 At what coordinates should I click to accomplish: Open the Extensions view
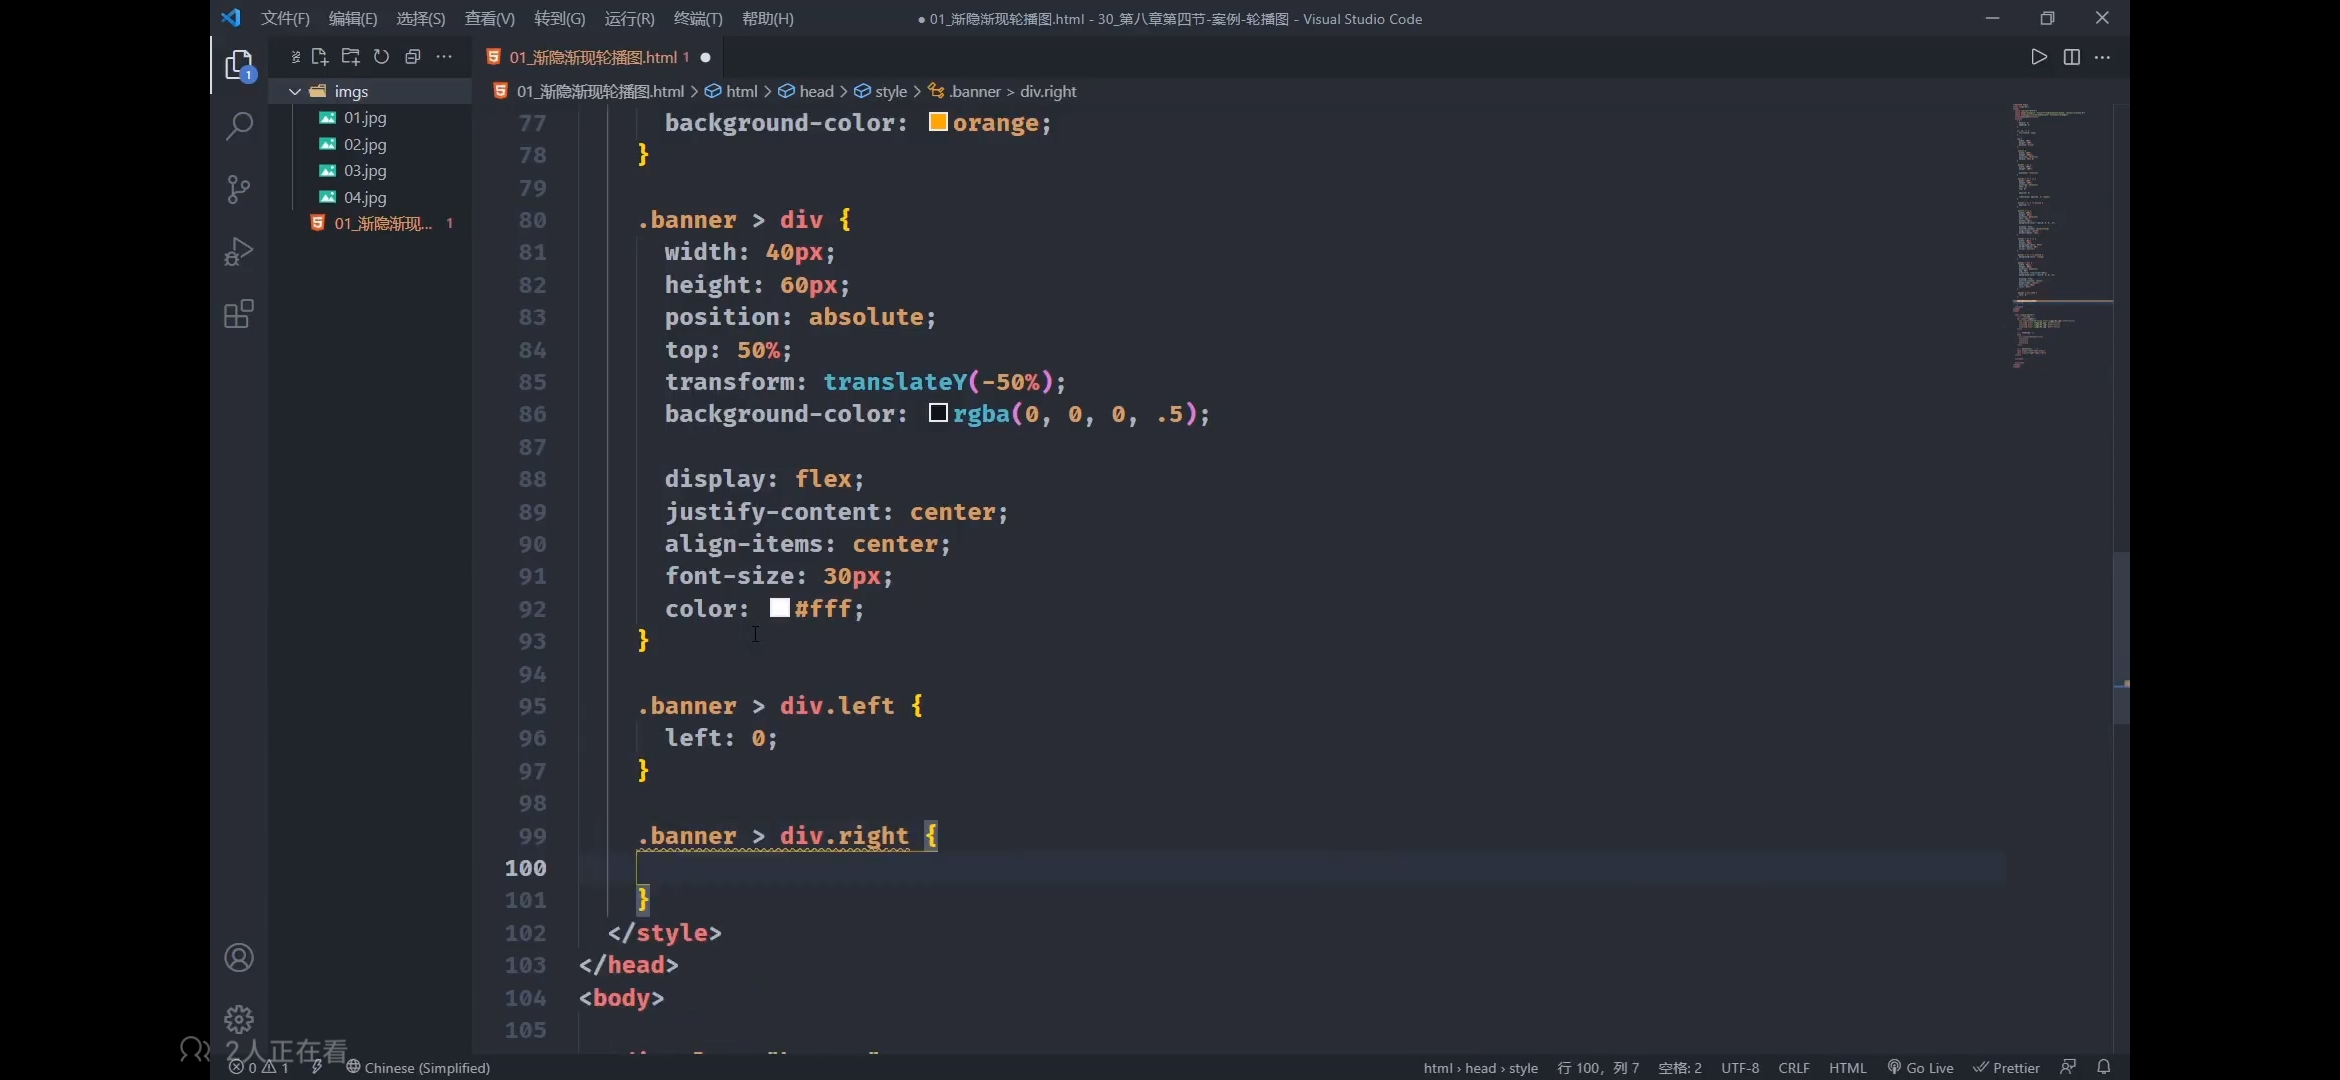[x=239, y=315]
